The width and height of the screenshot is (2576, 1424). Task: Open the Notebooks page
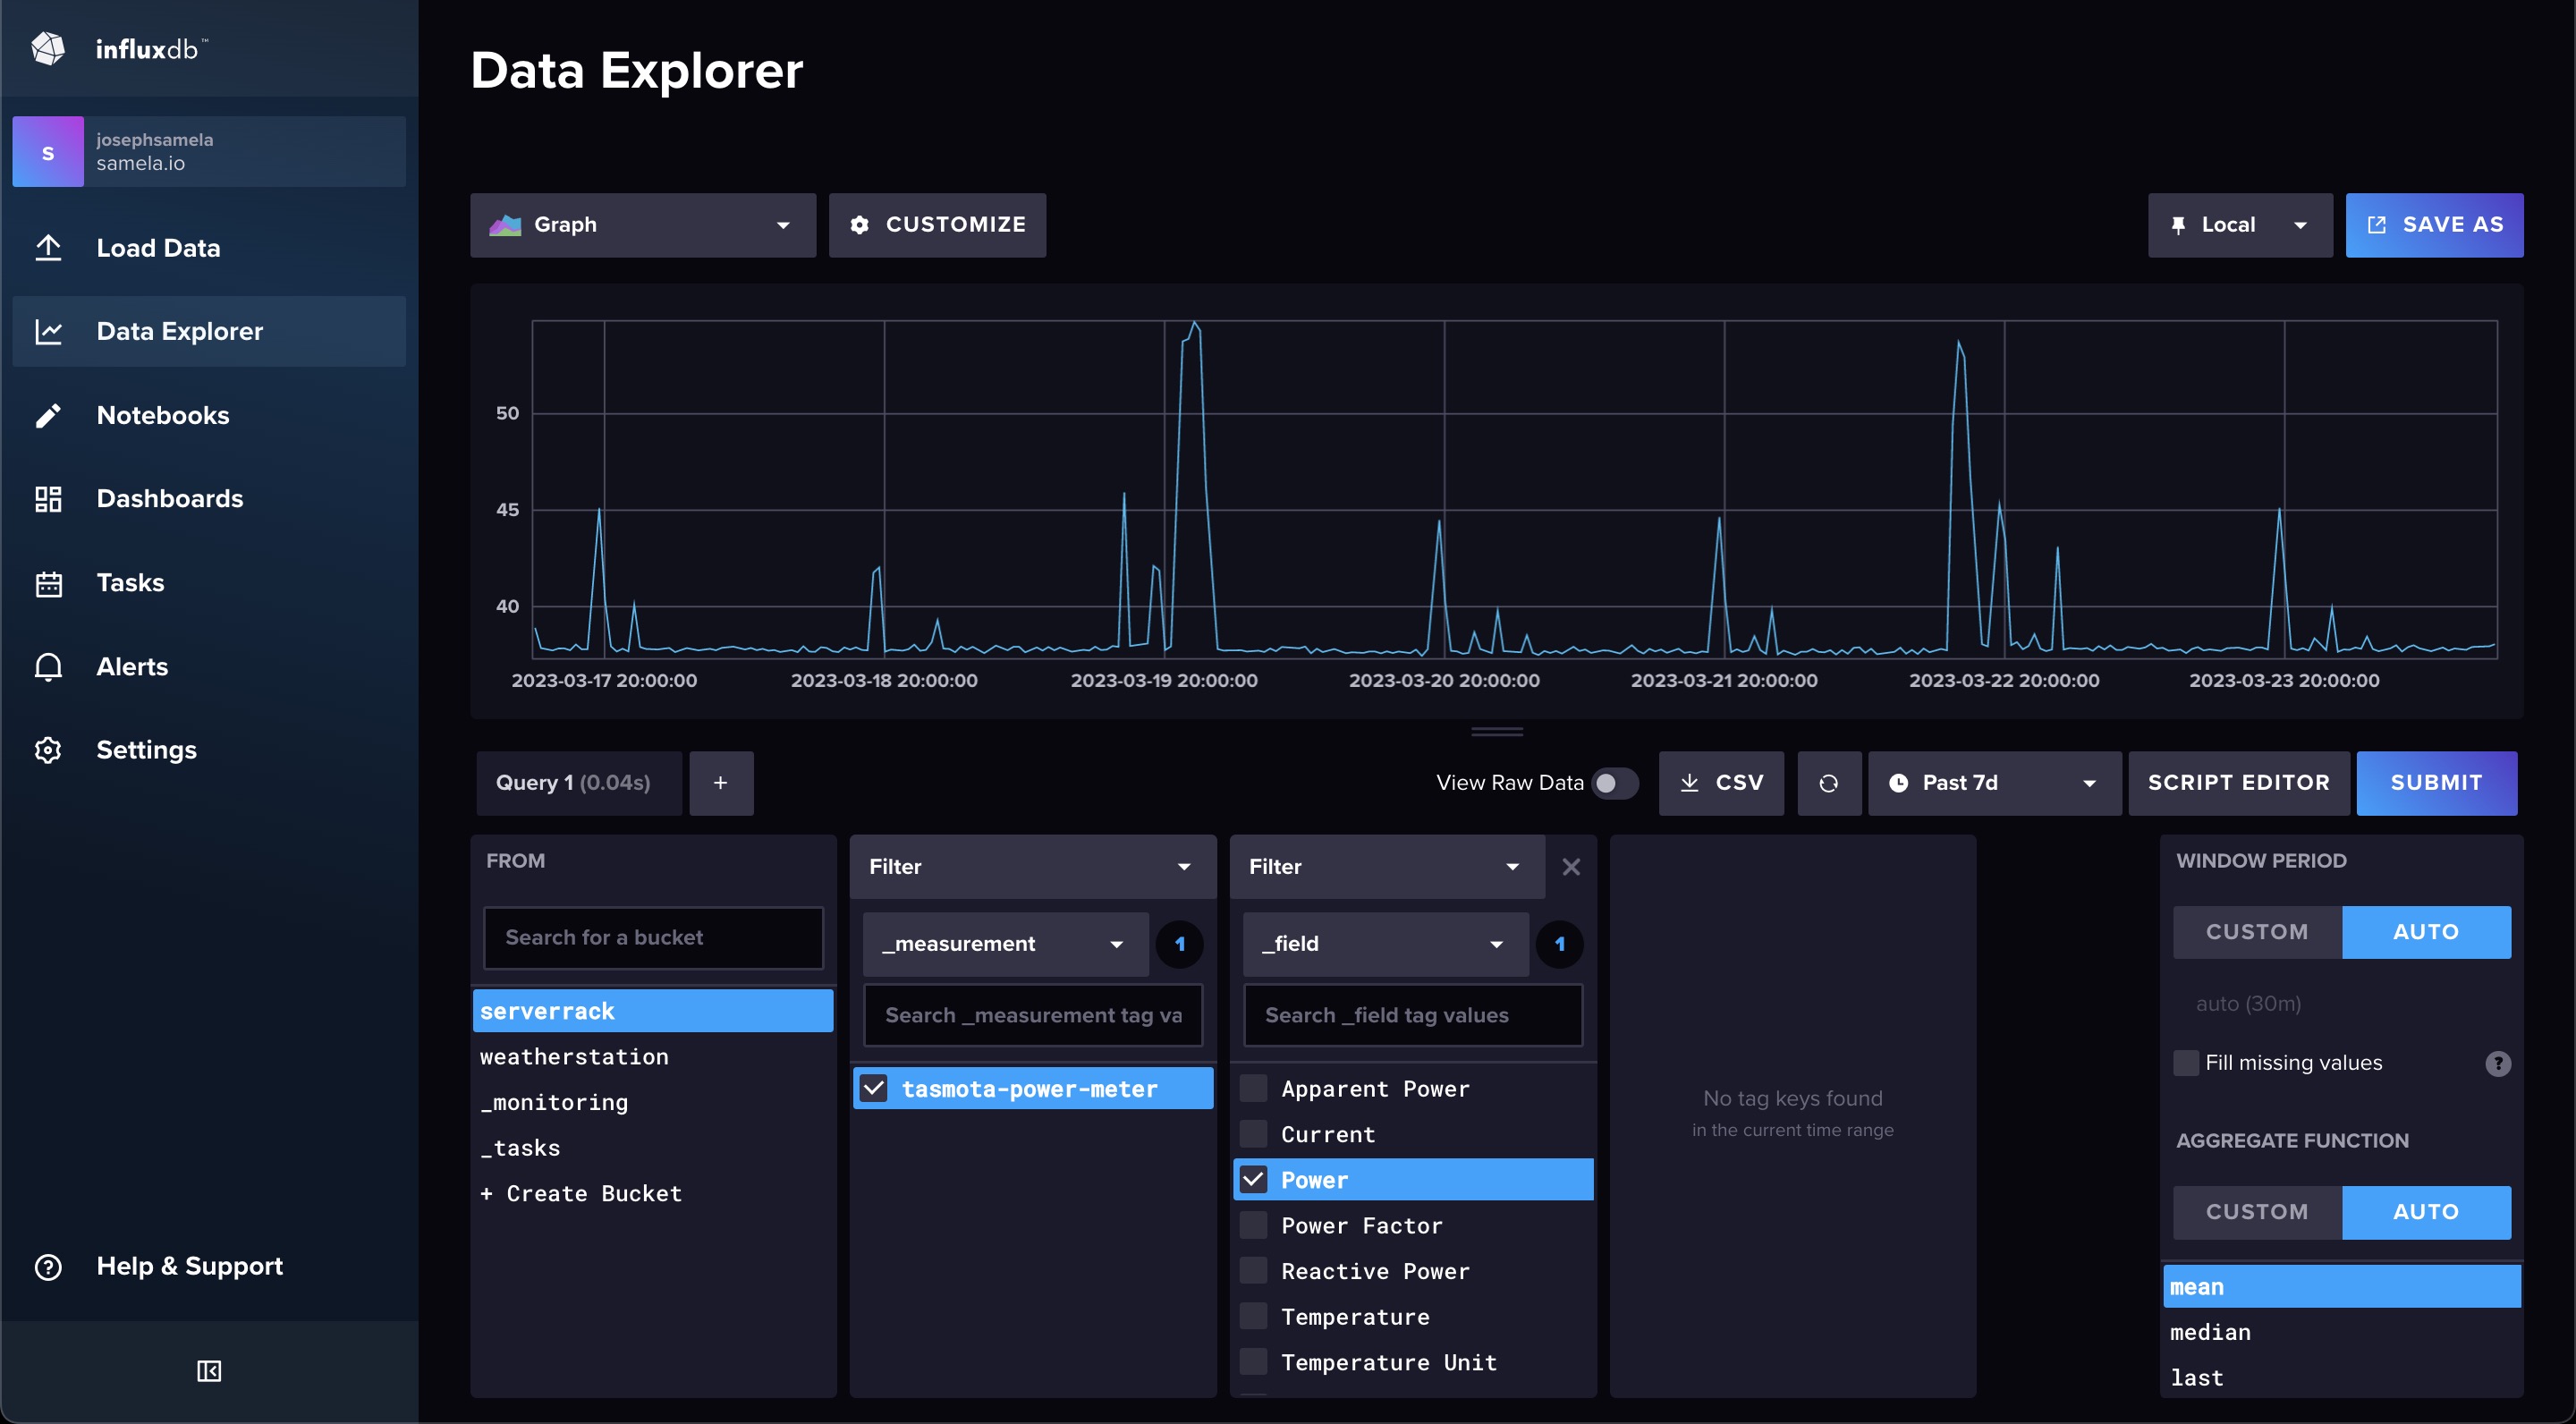(162, 415)
